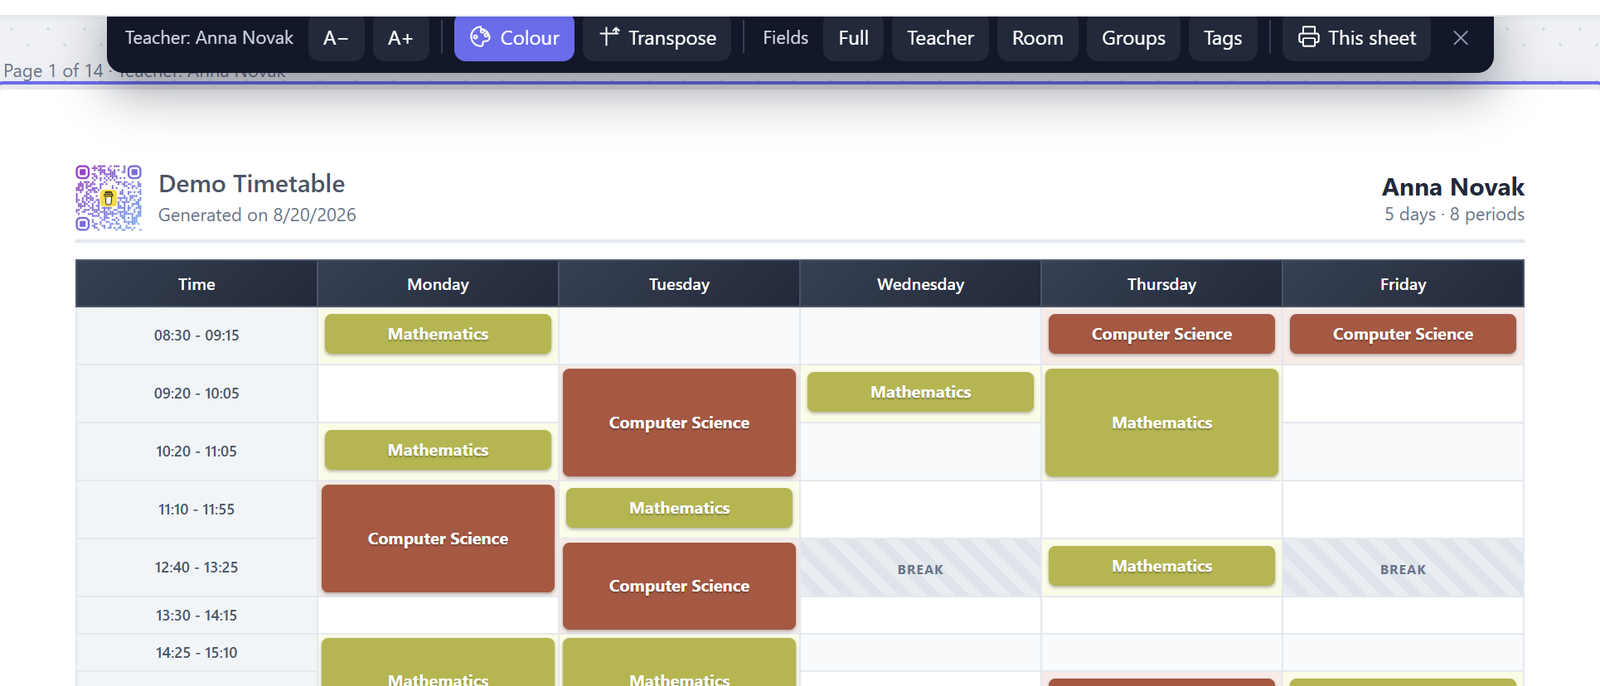Click the 5 days · 8 periods text
The width and height of the screenshot is (1600, 686).
pyautogui.click(x=1454, y=214)
